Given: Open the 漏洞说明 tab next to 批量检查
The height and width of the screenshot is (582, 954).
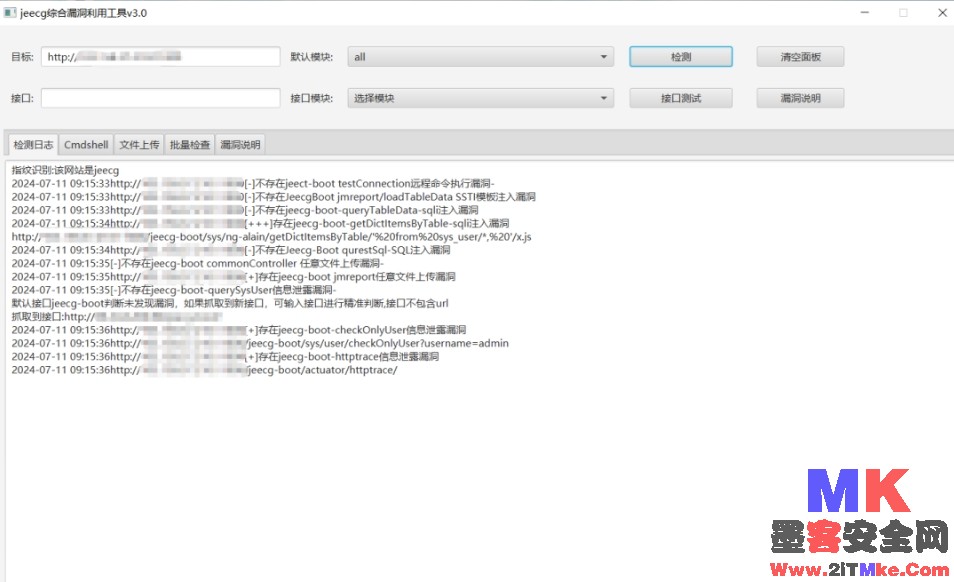Looking at the screenshot, I should coord(240,145).
